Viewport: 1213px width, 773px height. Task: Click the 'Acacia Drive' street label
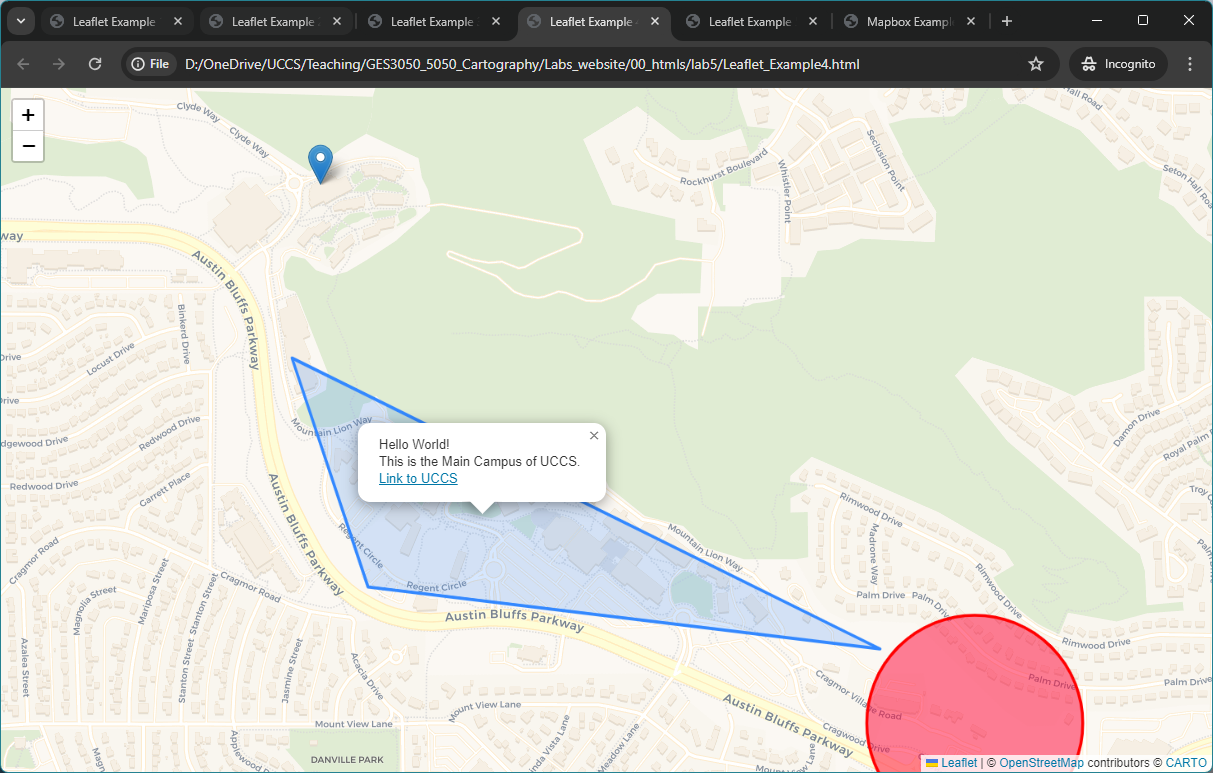pyautogui.click(x=366, y=676)
